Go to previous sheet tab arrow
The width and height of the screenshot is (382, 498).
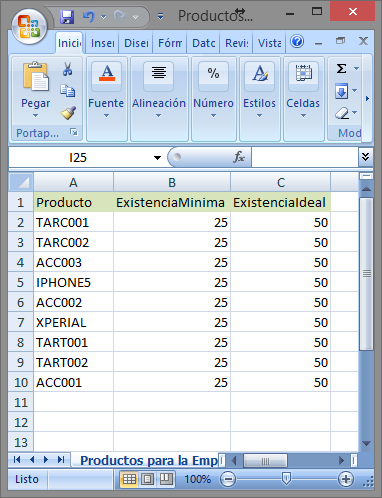tap(32, 460)
